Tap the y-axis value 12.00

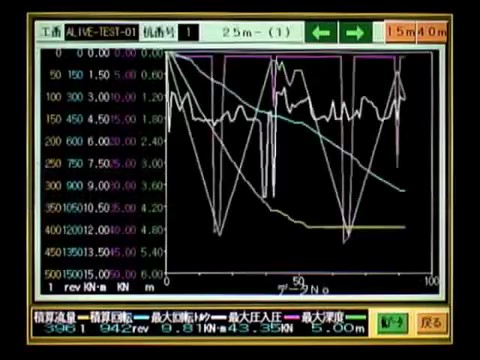pyautogui.click(x=96, y=230)
